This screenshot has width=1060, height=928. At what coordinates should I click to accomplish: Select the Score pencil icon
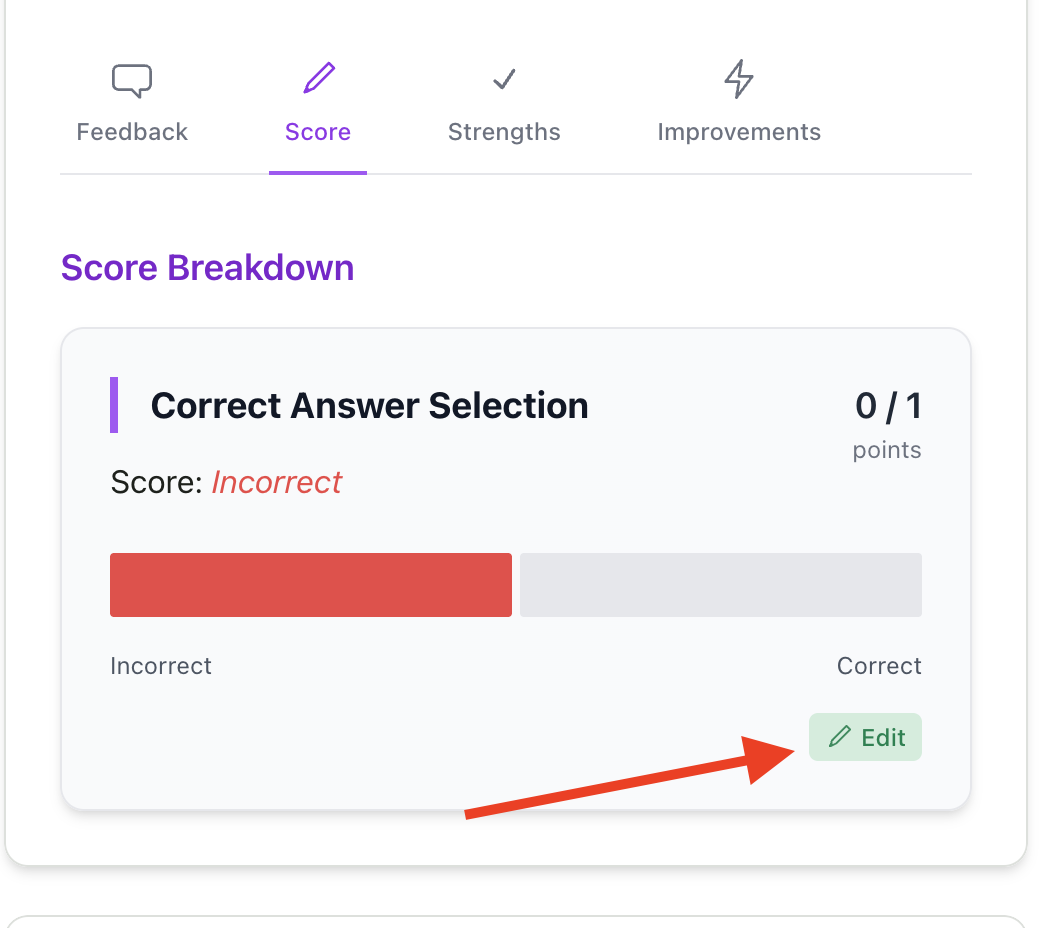coord(317,79)
